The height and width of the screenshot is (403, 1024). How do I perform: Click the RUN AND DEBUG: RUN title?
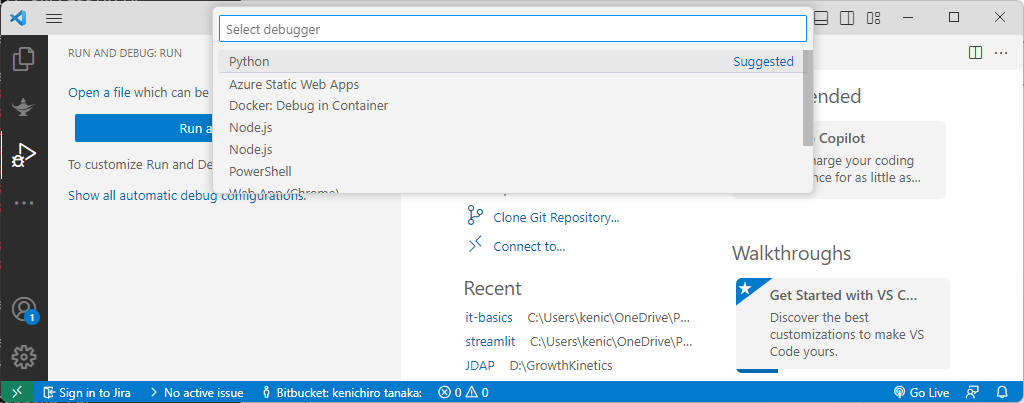tap(125, 53)
